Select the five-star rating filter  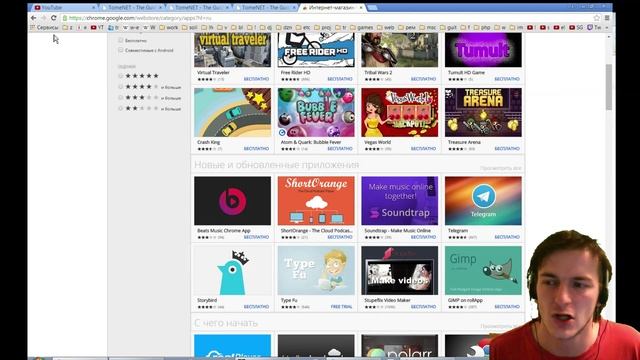[120, 76]
